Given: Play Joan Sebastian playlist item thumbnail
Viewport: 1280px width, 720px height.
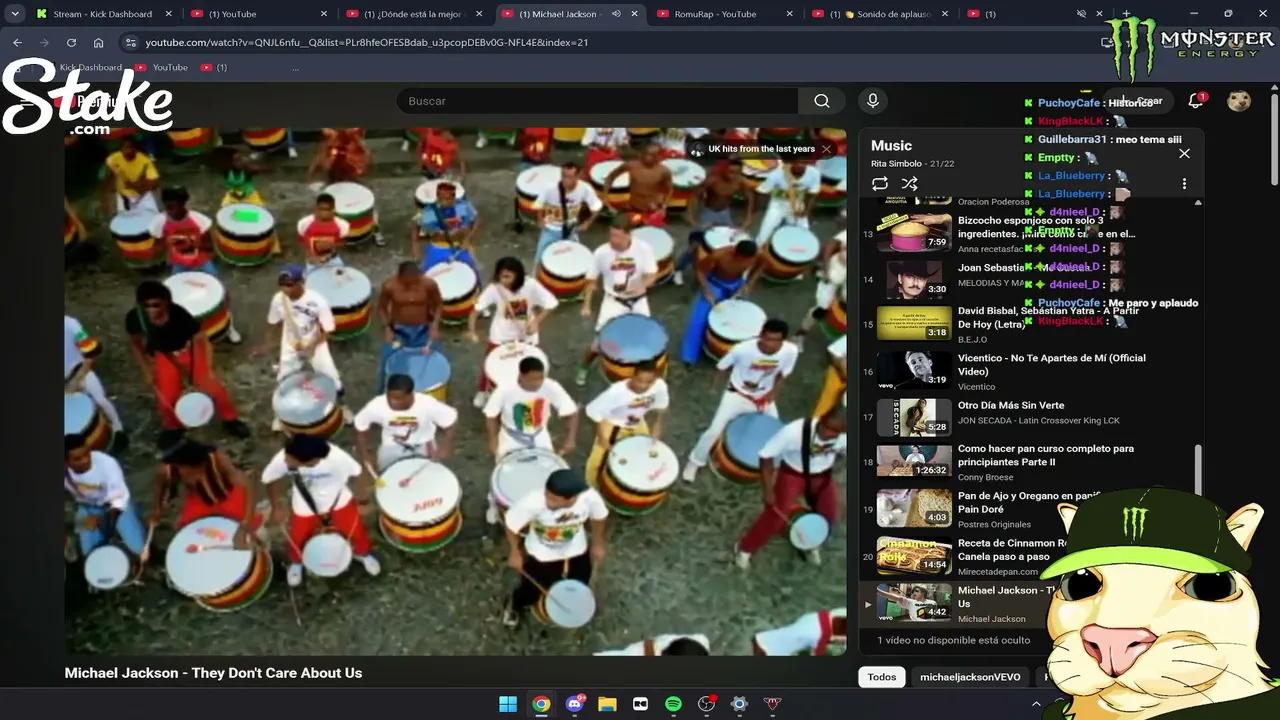Looking at the screenshot, I should [x=914, y=279].
